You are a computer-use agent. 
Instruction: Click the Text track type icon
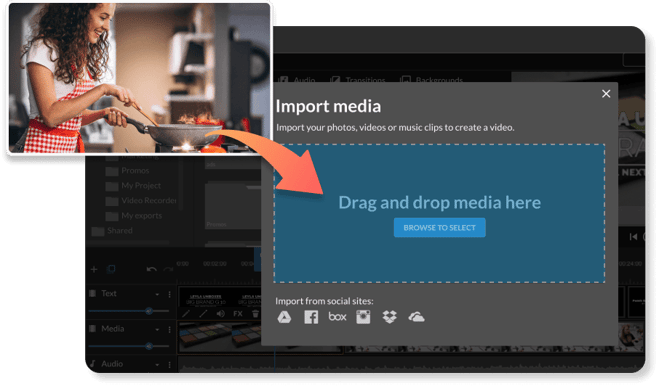click(92, 293)
